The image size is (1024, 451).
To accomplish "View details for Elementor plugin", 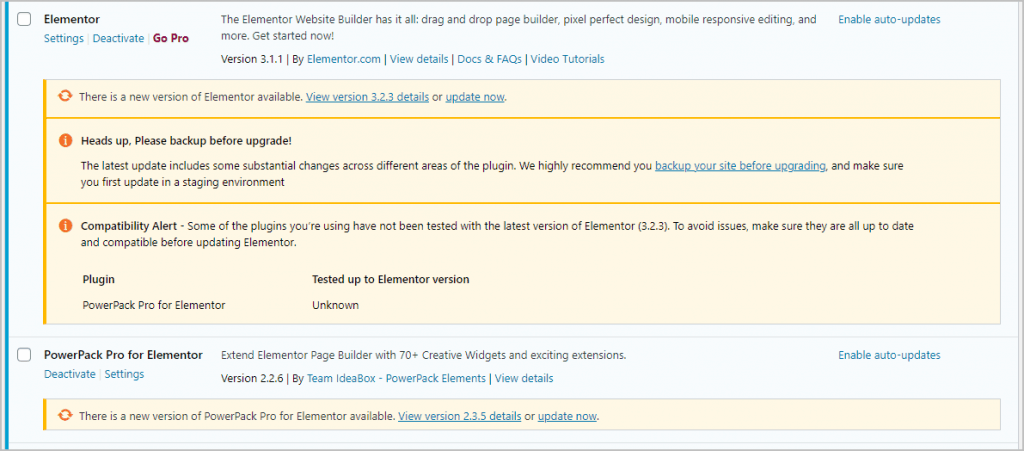I will [418, 59].
